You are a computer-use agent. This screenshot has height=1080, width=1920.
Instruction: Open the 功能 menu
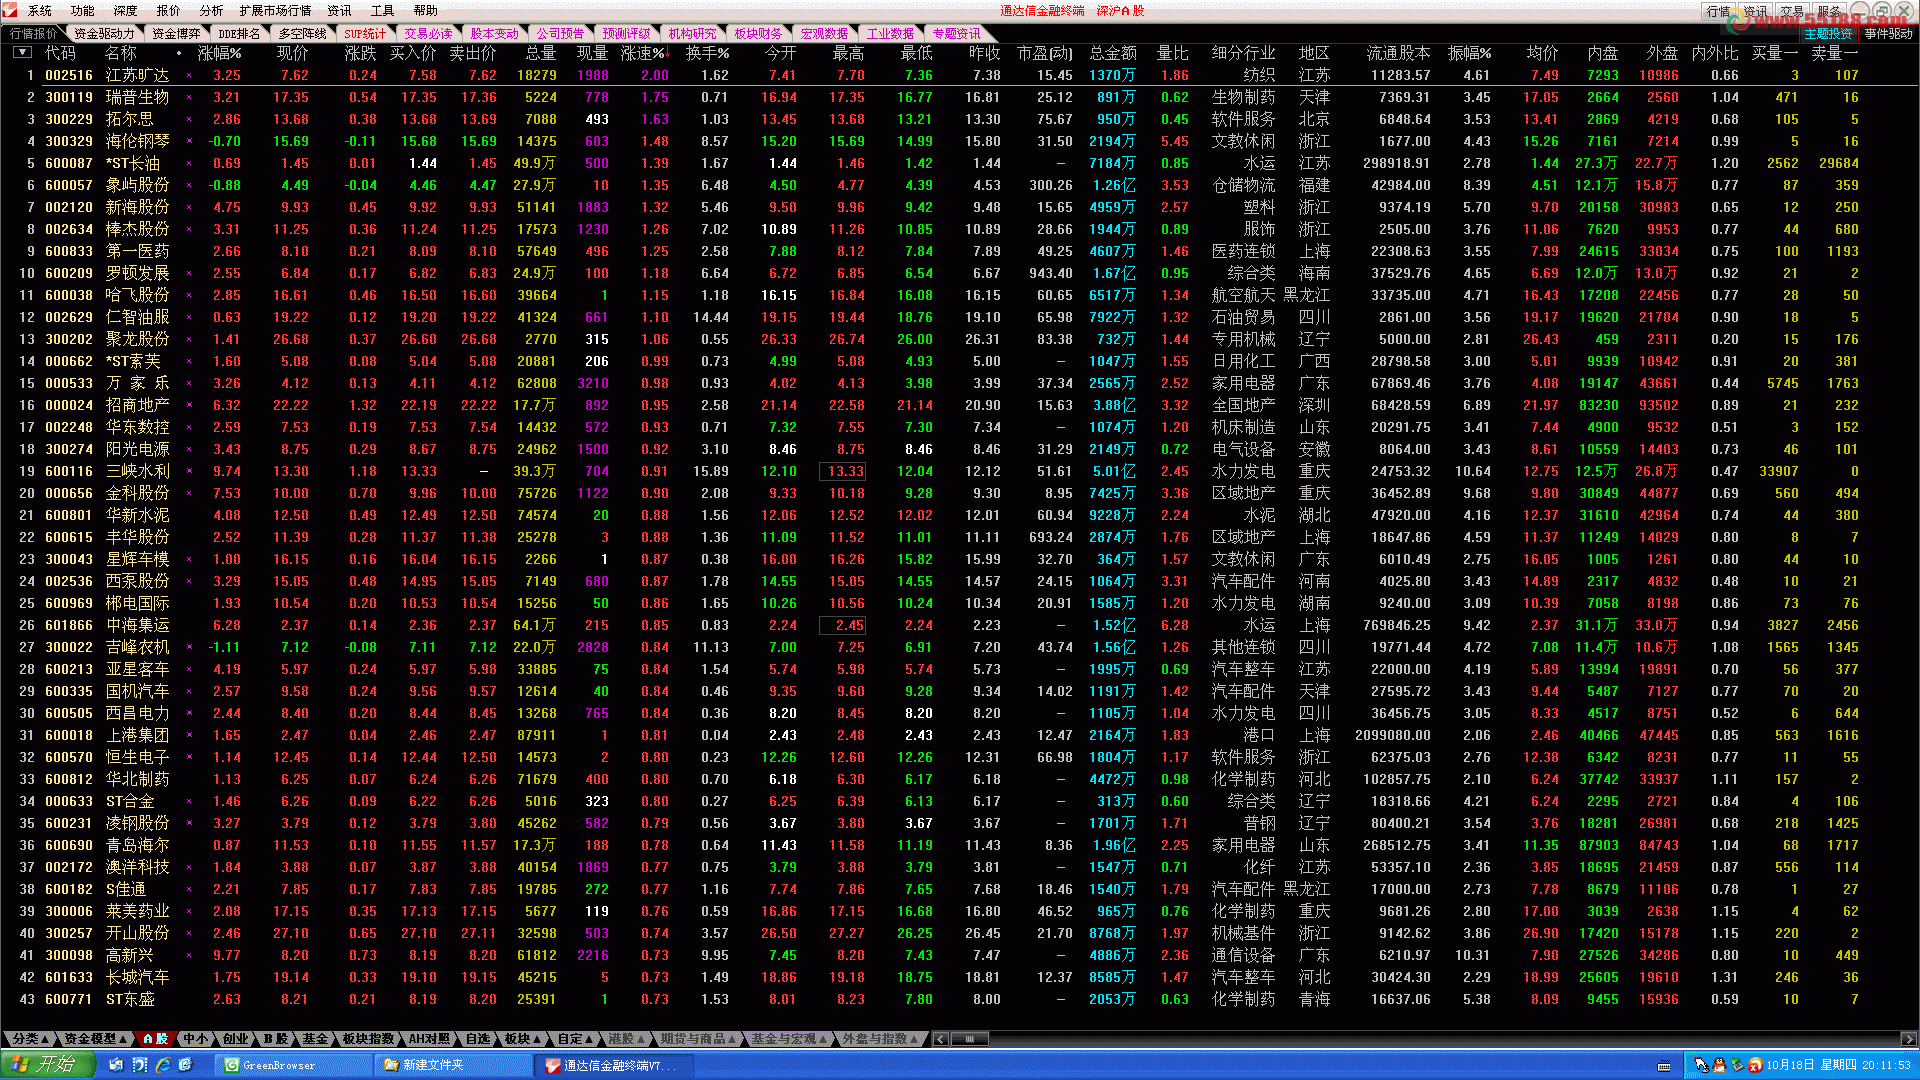tap(82, 11)
